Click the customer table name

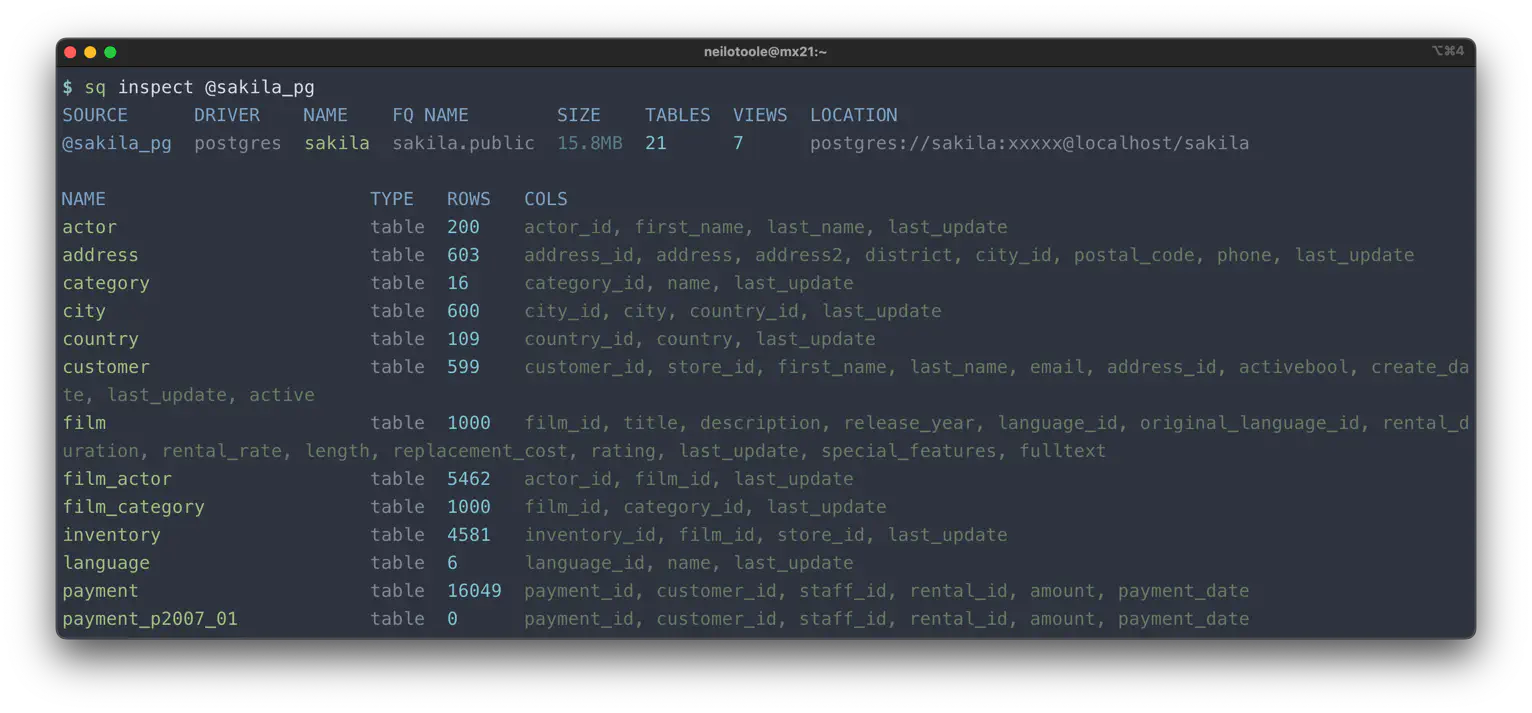106,367
